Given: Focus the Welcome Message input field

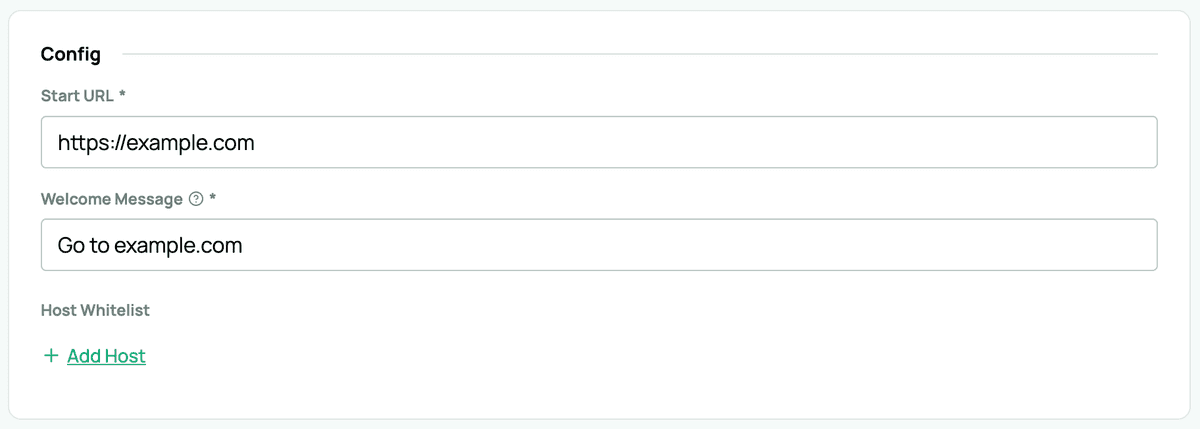Looking at the screenshot, I should [x=598, y=245].
